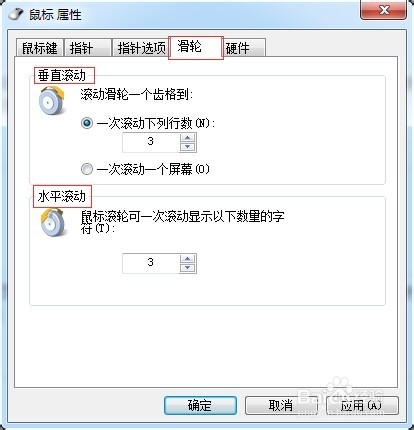Click the vertical scroll lines number field

click(151, 143)
